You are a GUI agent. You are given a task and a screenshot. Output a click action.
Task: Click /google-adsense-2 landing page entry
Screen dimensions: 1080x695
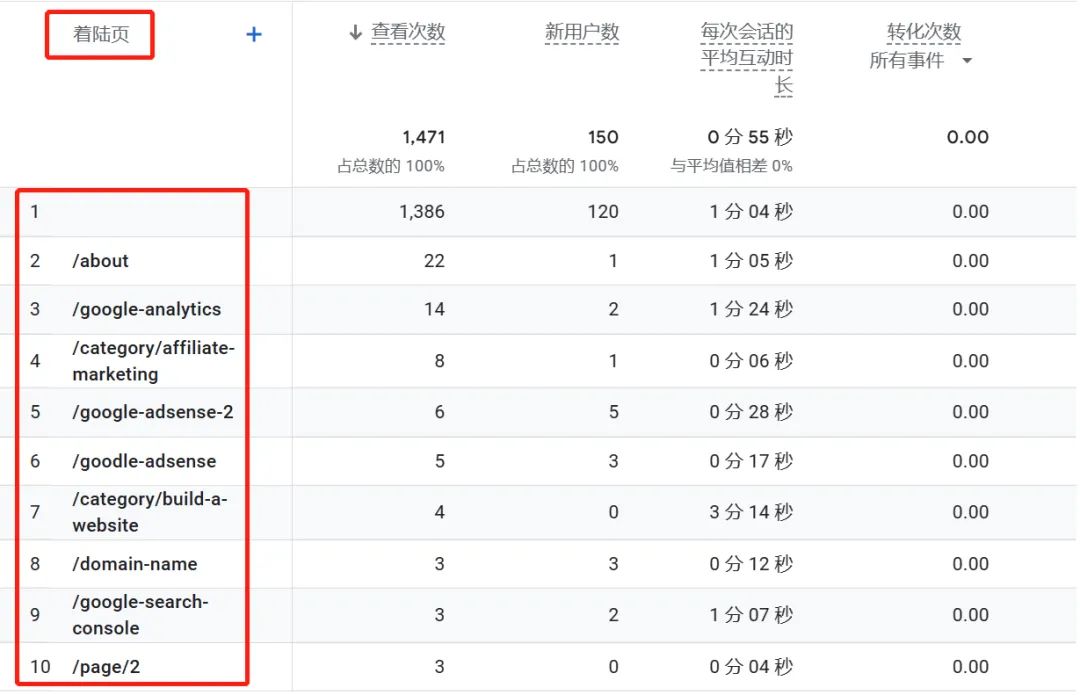152,412
